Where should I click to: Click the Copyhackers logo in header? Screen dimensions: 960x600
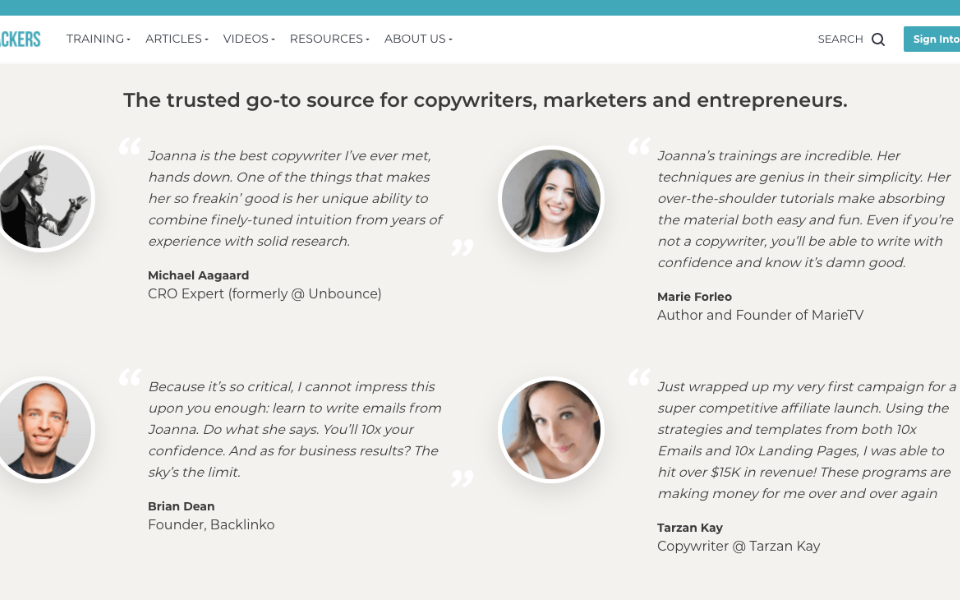point(20,39)
